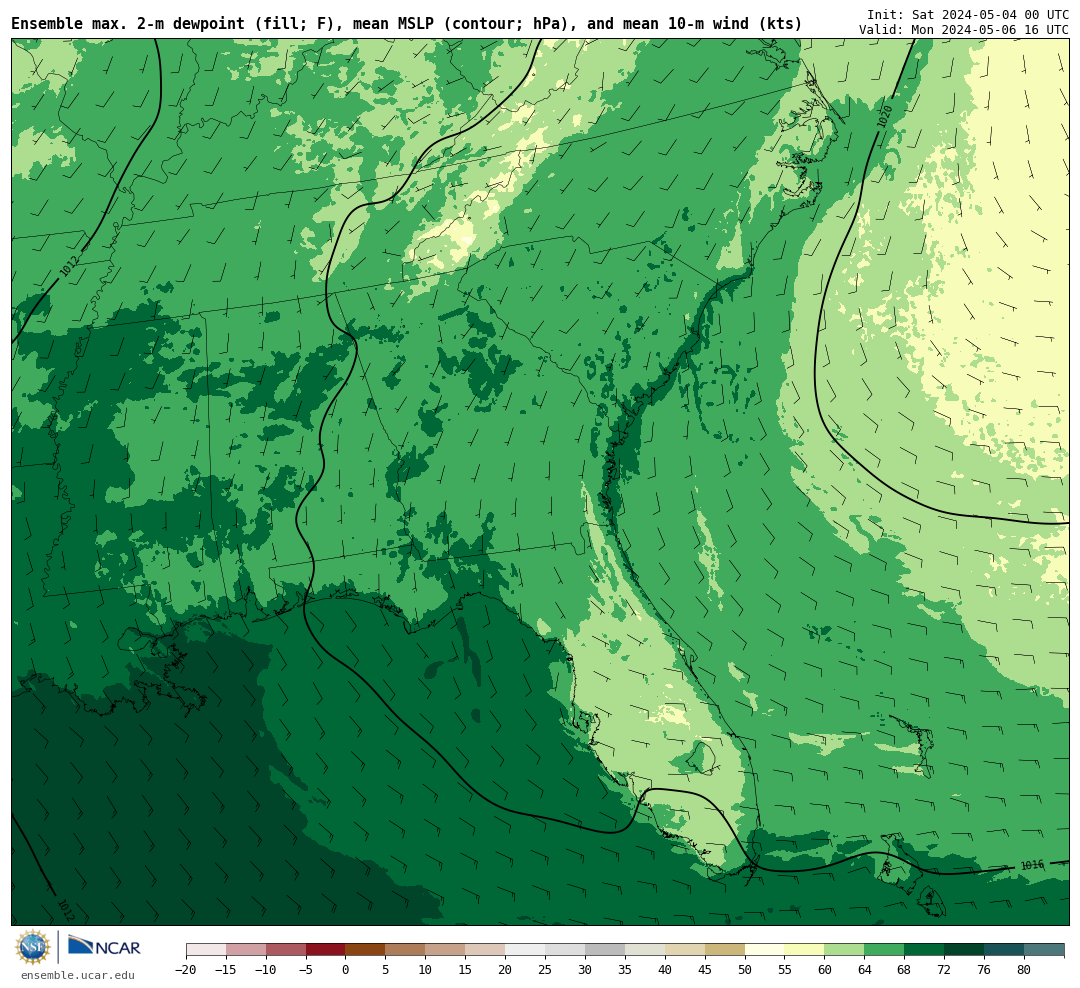Click the 1016 contour label
The image size is (1080, 988).
pos(1032,865)
